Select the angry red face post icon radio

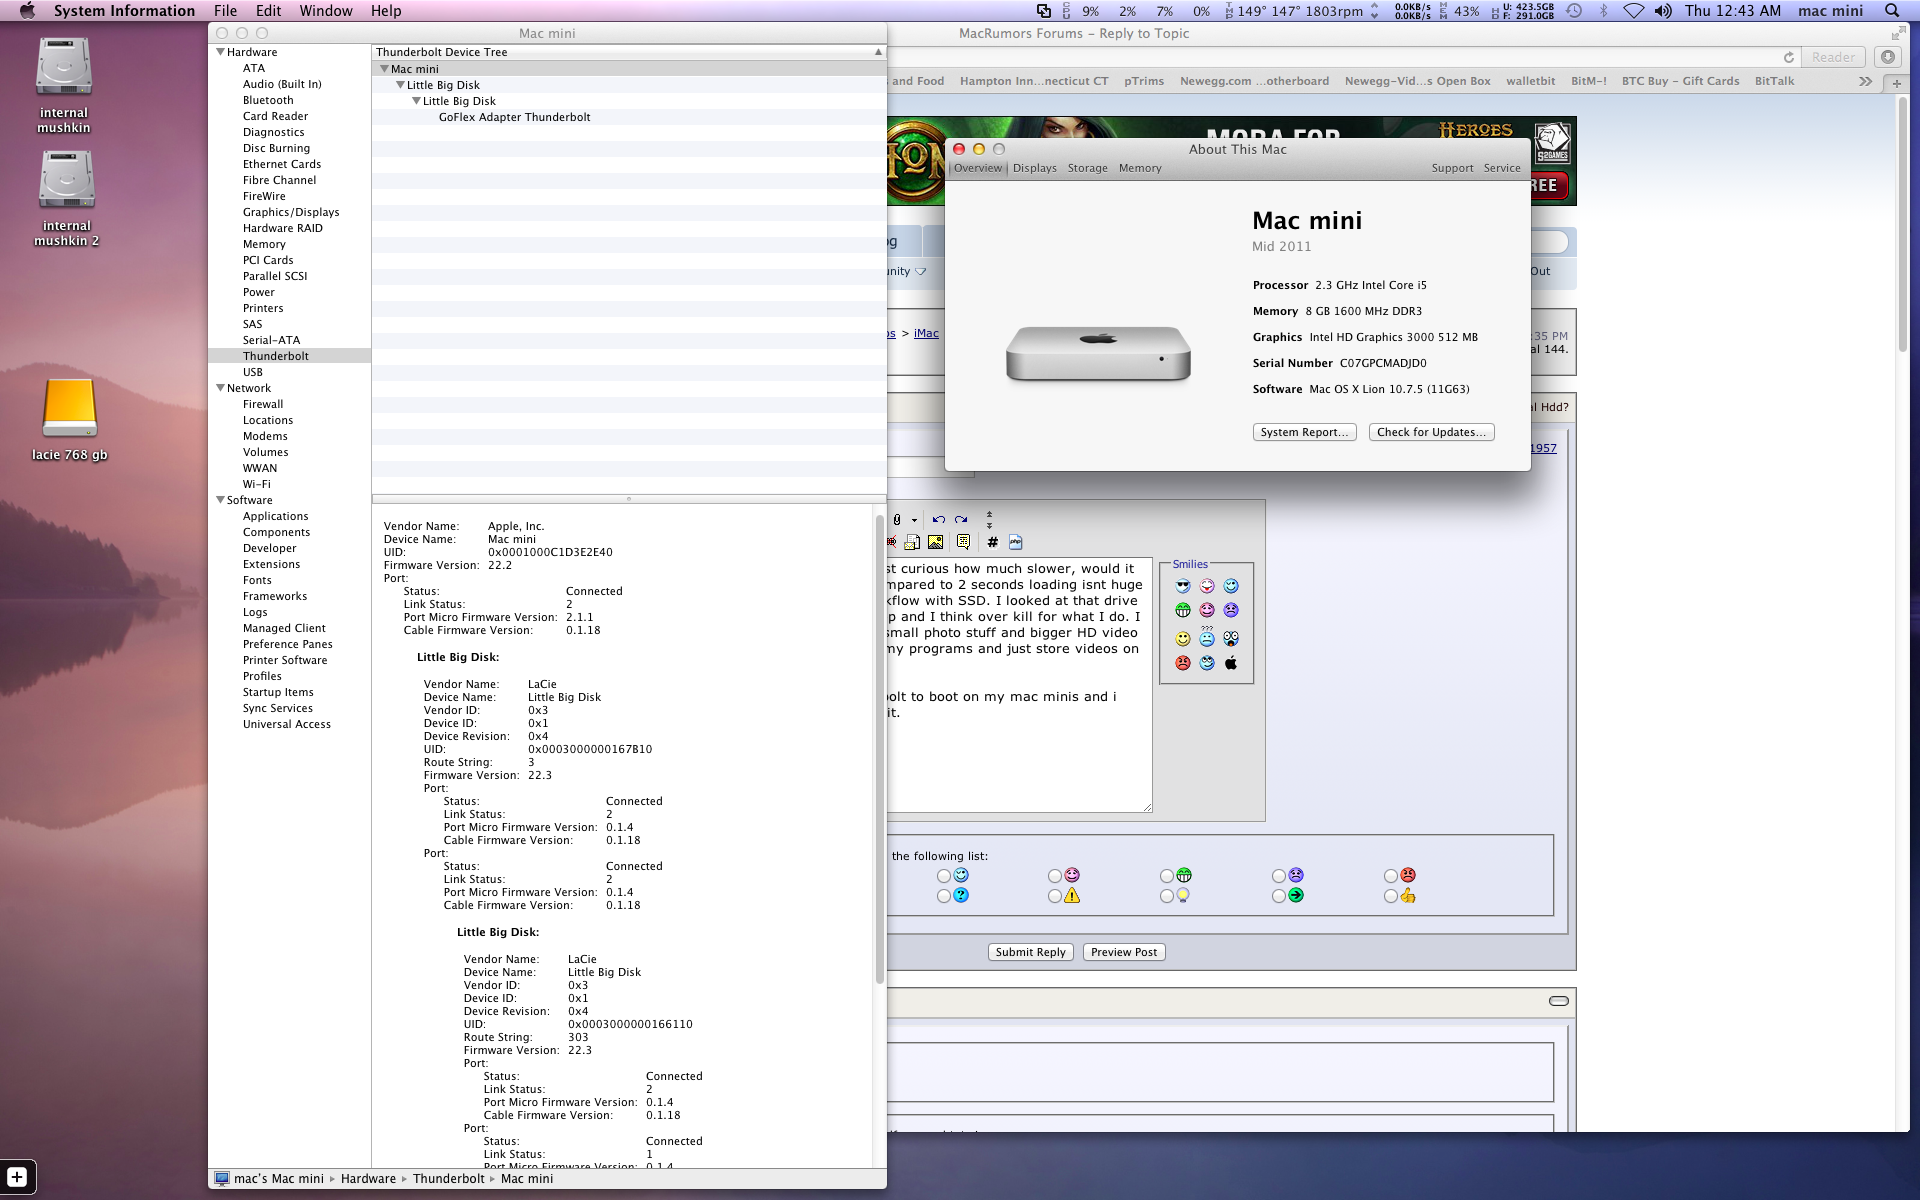[1391, 876]
